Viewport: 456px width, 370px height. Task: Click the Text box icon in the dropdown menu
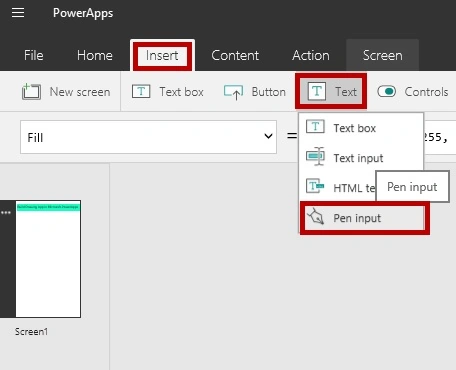[x=315, y=127]
